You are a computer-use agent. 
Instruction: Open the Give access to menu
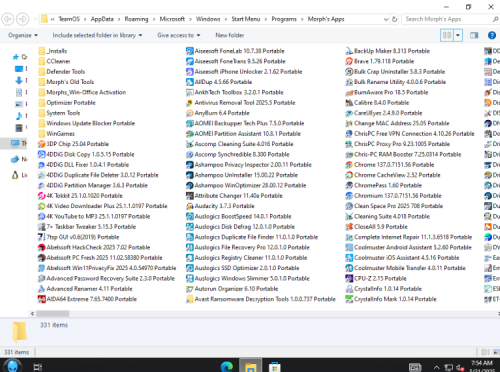(x=179, y=35)
